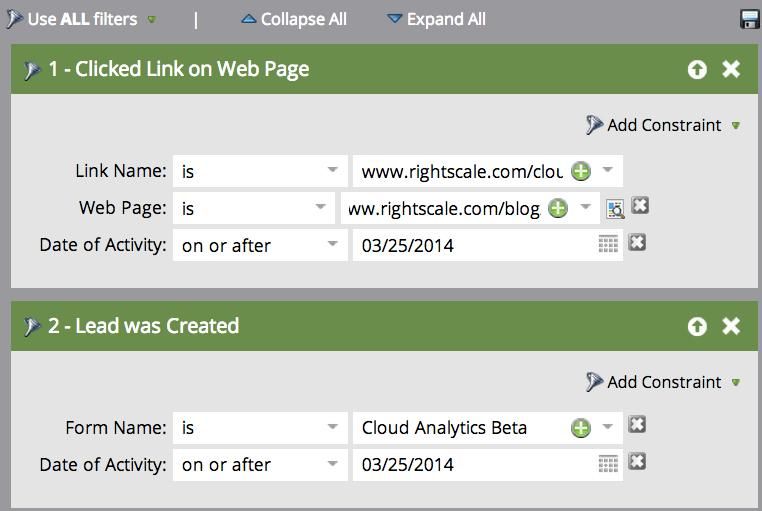Remove the Form Name constraint
Viewport: 762px width, 511px height.
point(637,425)
